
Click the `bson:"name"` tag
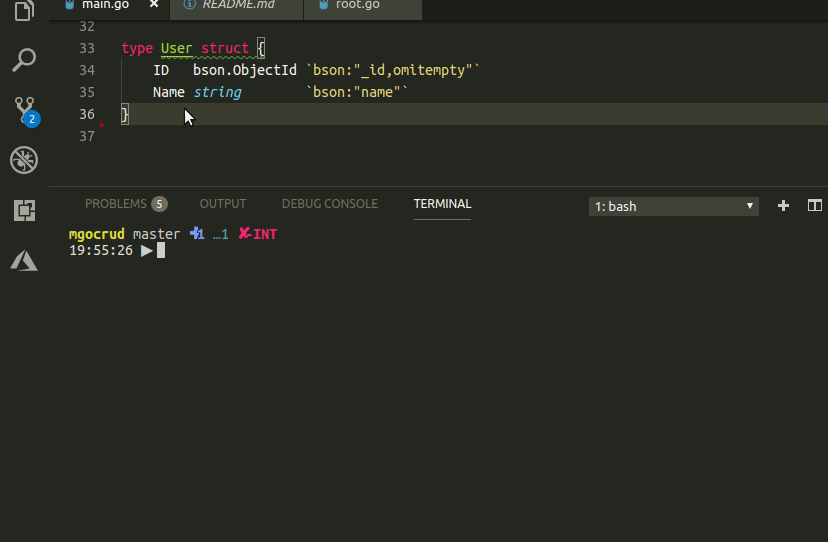tap(356, 92)
